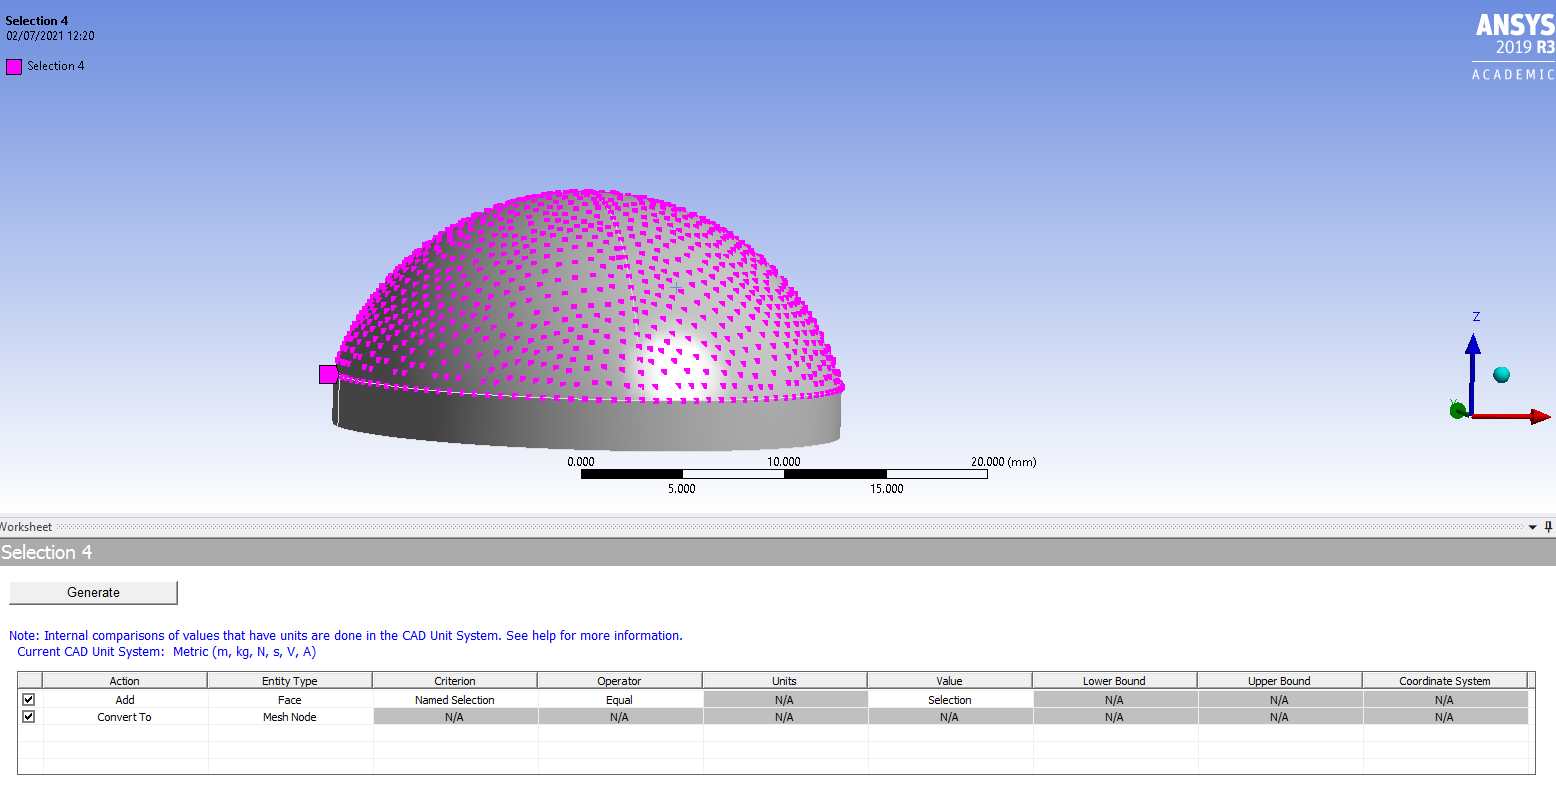This screenshot has height=794, width=1556.
Task: Click the scale ruler bar in viewport
Action: point(784,474)
